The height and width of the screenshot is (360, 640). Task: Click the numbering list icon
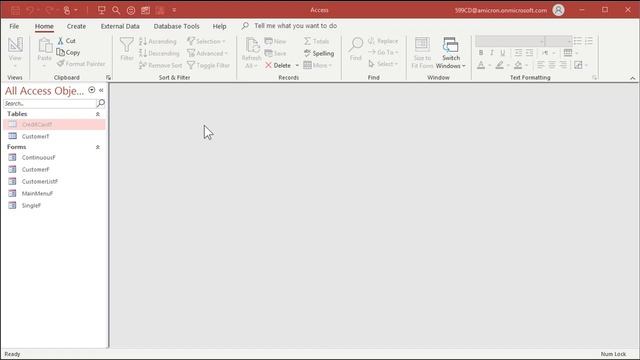coord(589,41)
